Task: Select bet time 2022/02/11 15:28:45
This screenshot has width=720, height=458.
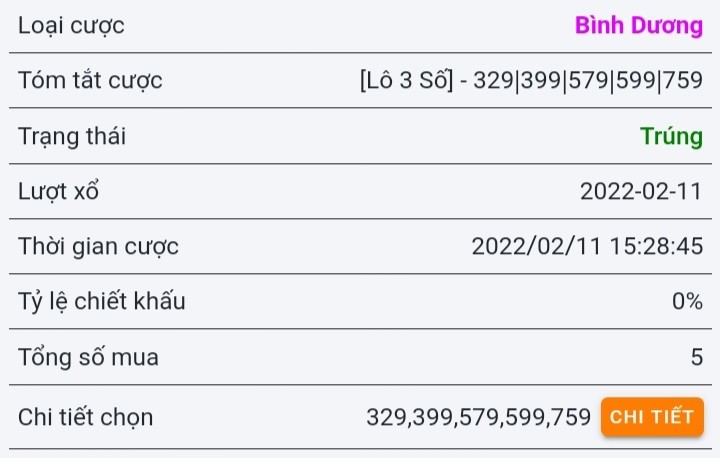Action: pos(587,246)
